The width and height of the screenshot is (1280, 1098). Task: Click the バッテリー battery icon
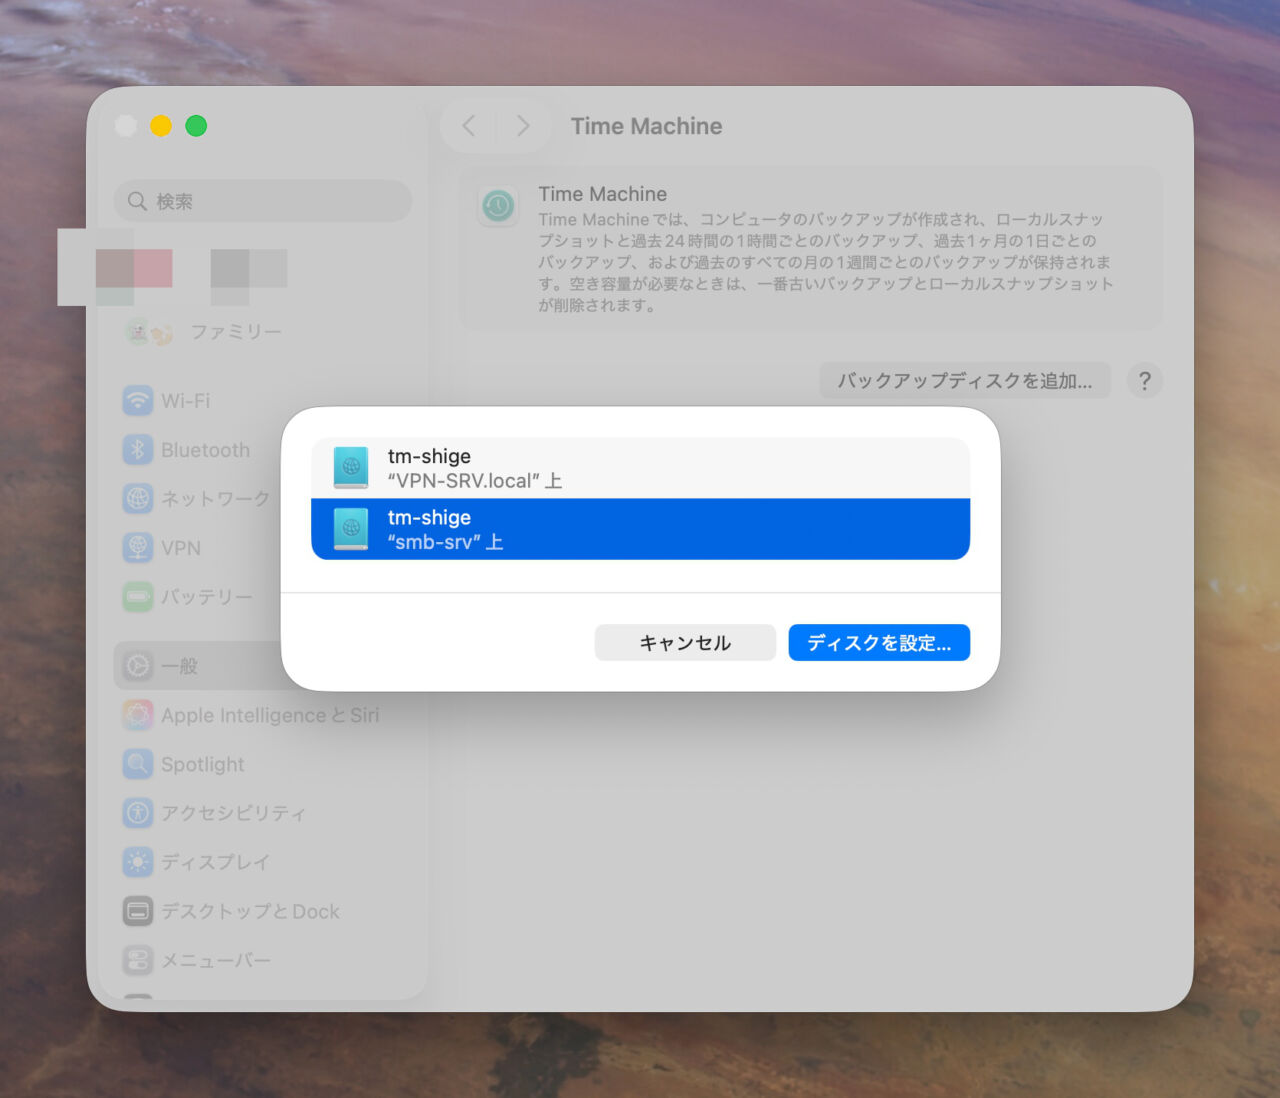pos(138,597)
